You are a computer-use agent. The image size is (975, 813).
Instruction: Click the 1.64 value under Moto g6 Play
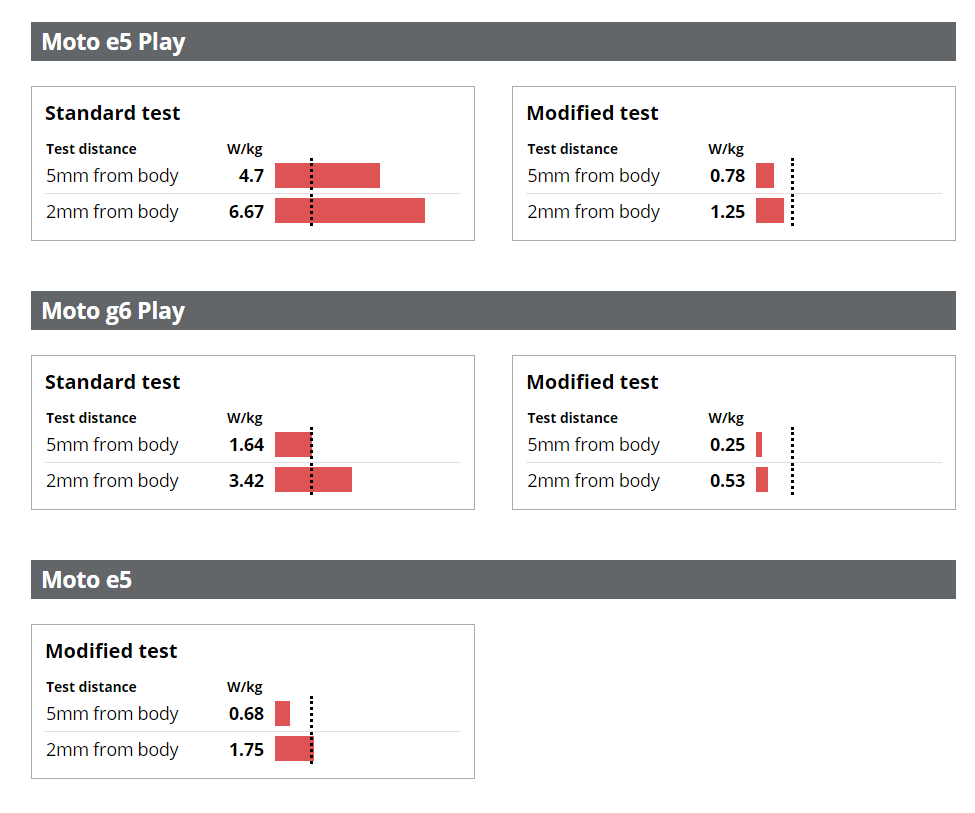click(x=246, y=445)
